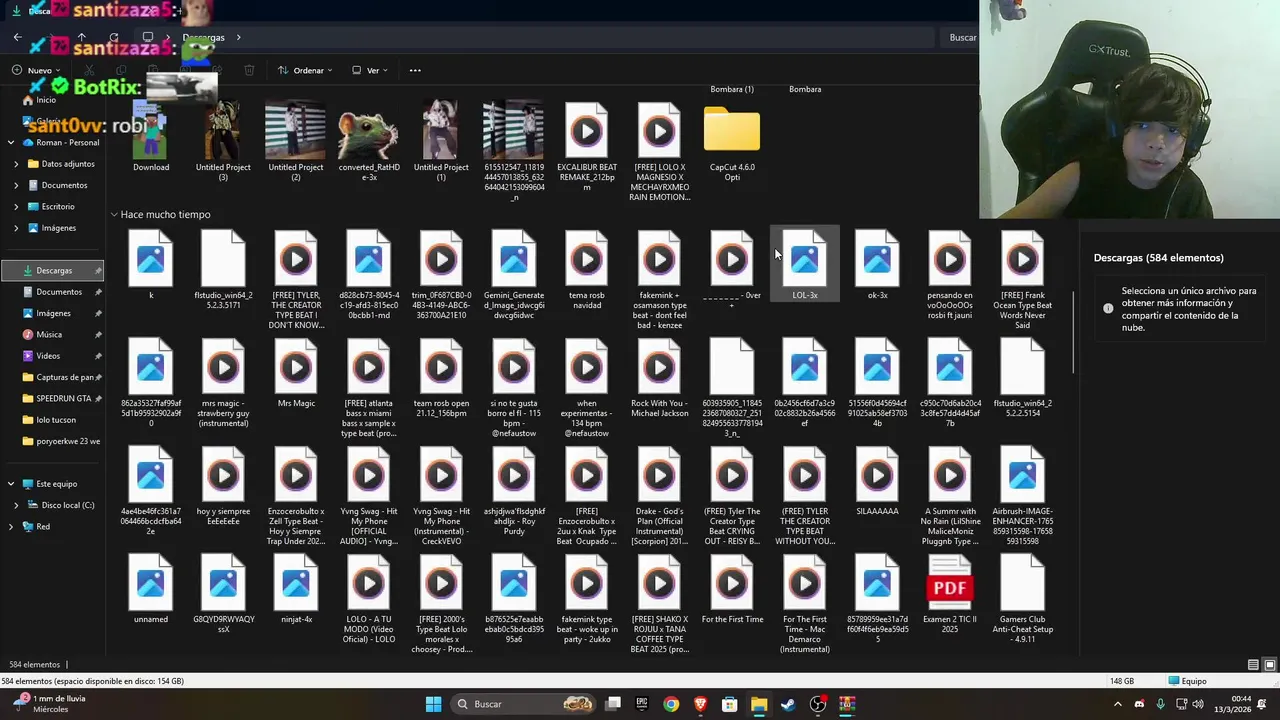Collapse the Este equipo node
Screen dimensions: 1280x720
coord(11,484)
